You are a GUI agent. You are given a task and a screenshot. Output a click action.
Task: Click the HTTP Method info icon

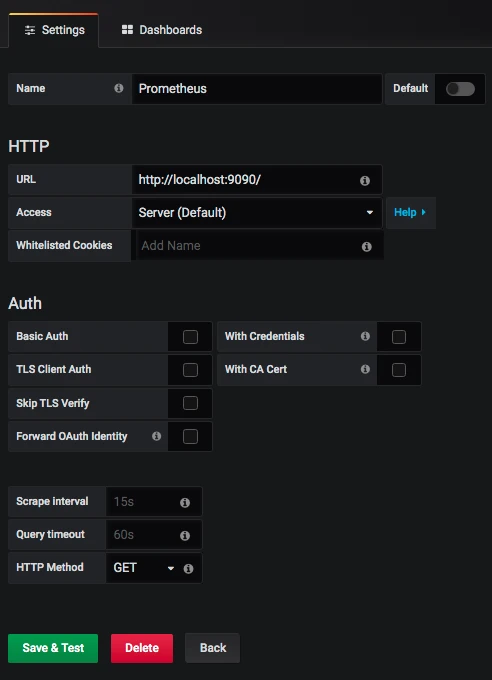pyautogui.click(x=188, y=568)
